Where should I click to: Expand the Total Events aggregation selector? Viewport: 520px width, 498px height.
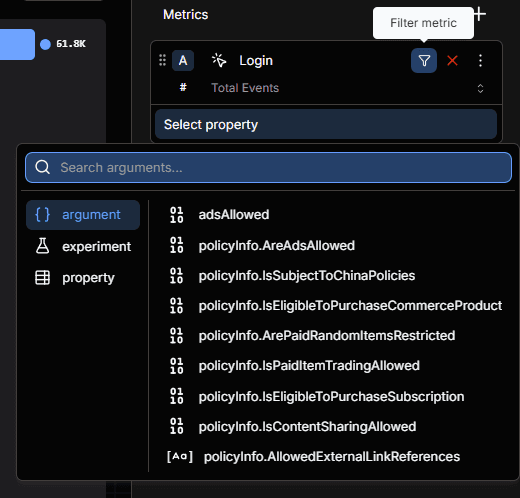480,88
